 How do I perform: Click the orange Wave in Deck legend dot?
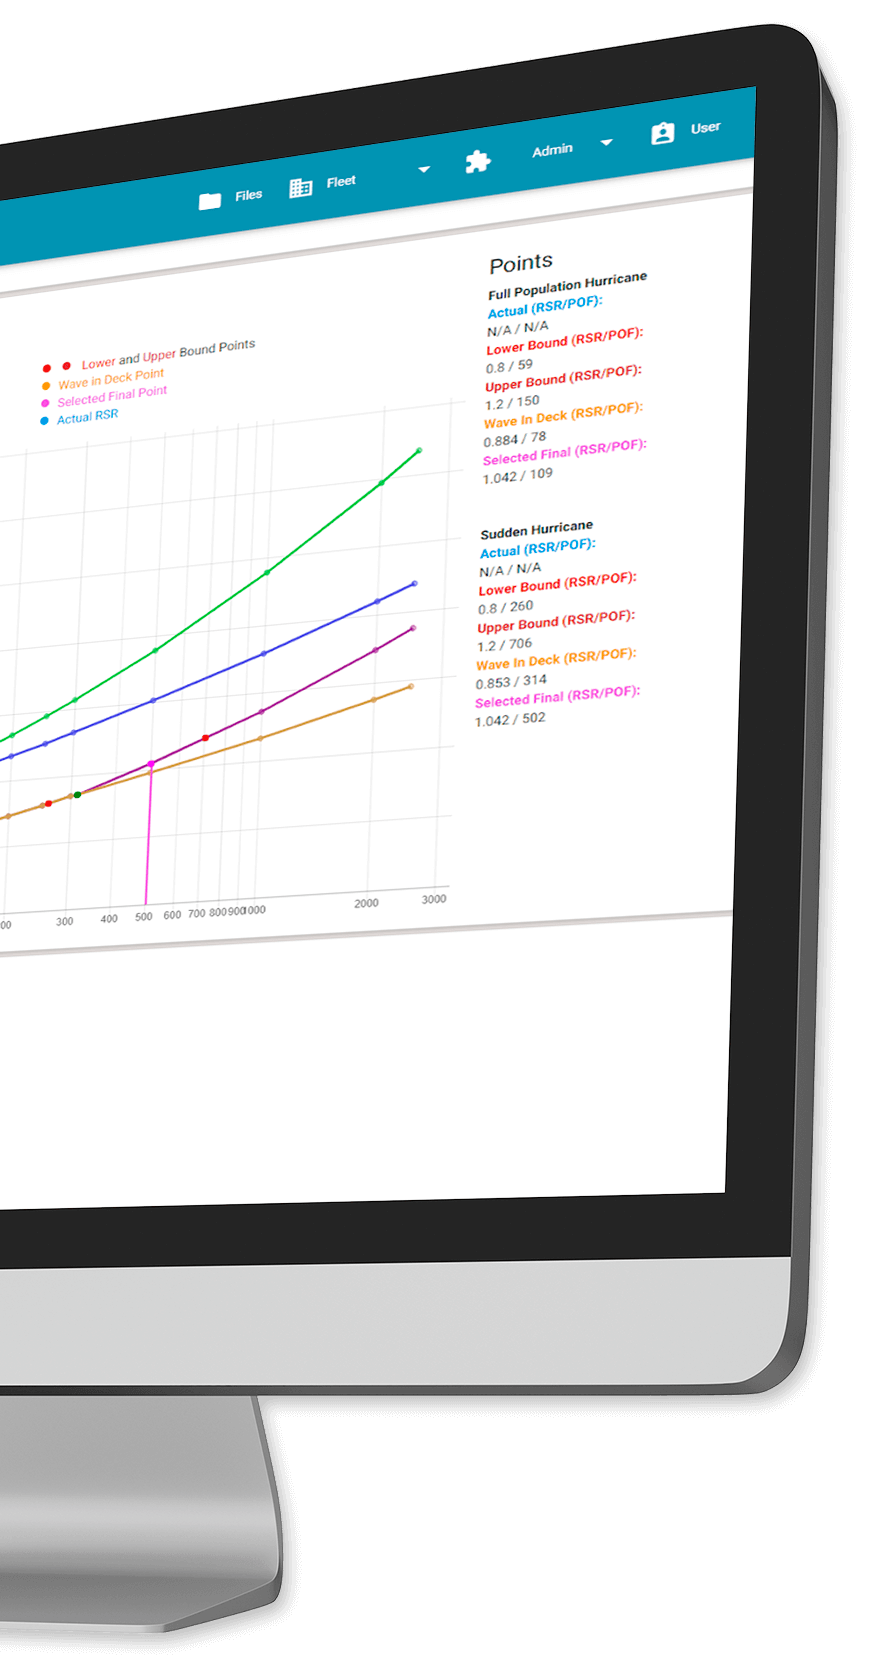tap(46, 386)
